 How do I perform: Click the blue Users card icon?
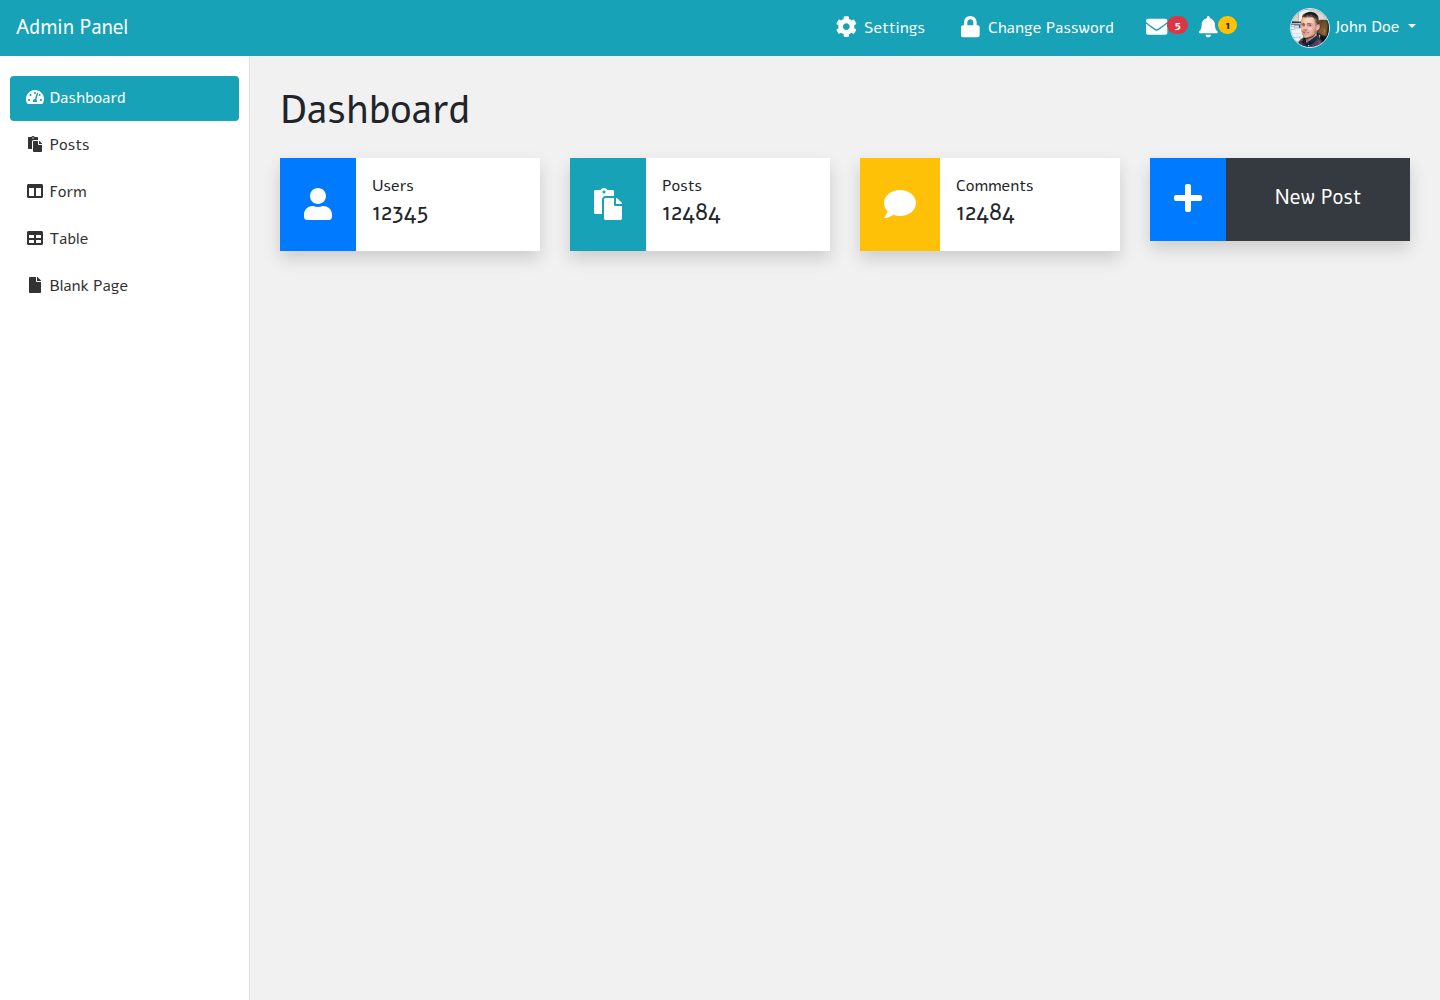318,204
